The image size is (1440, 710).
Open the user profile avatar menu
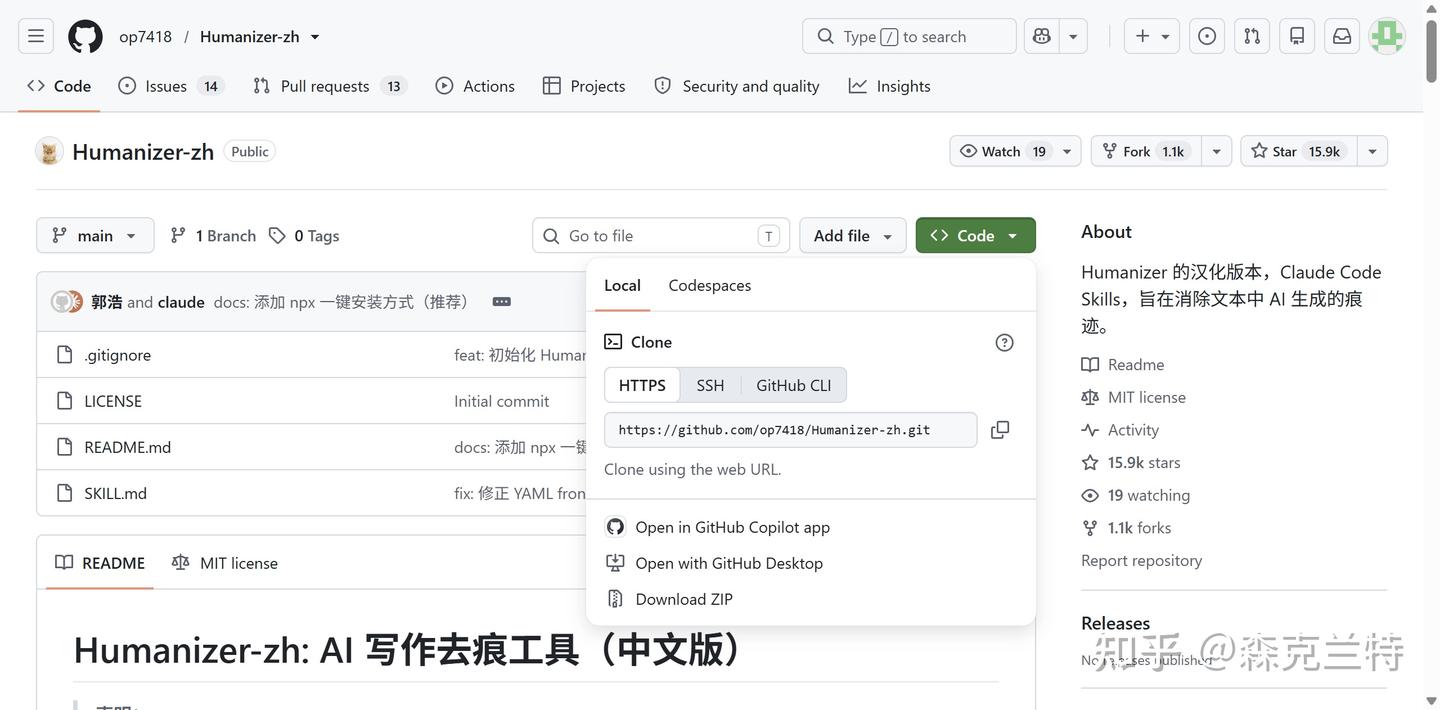[x=1387, y=36]
